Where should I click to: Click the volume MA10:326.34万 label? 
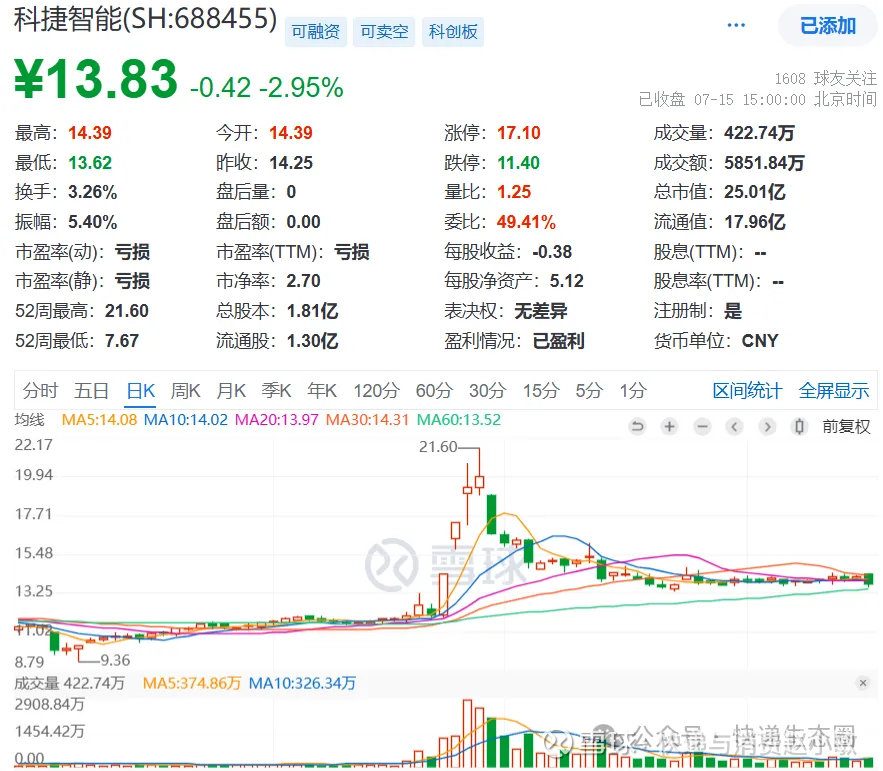pyautogui.click(x=302, y=683)
